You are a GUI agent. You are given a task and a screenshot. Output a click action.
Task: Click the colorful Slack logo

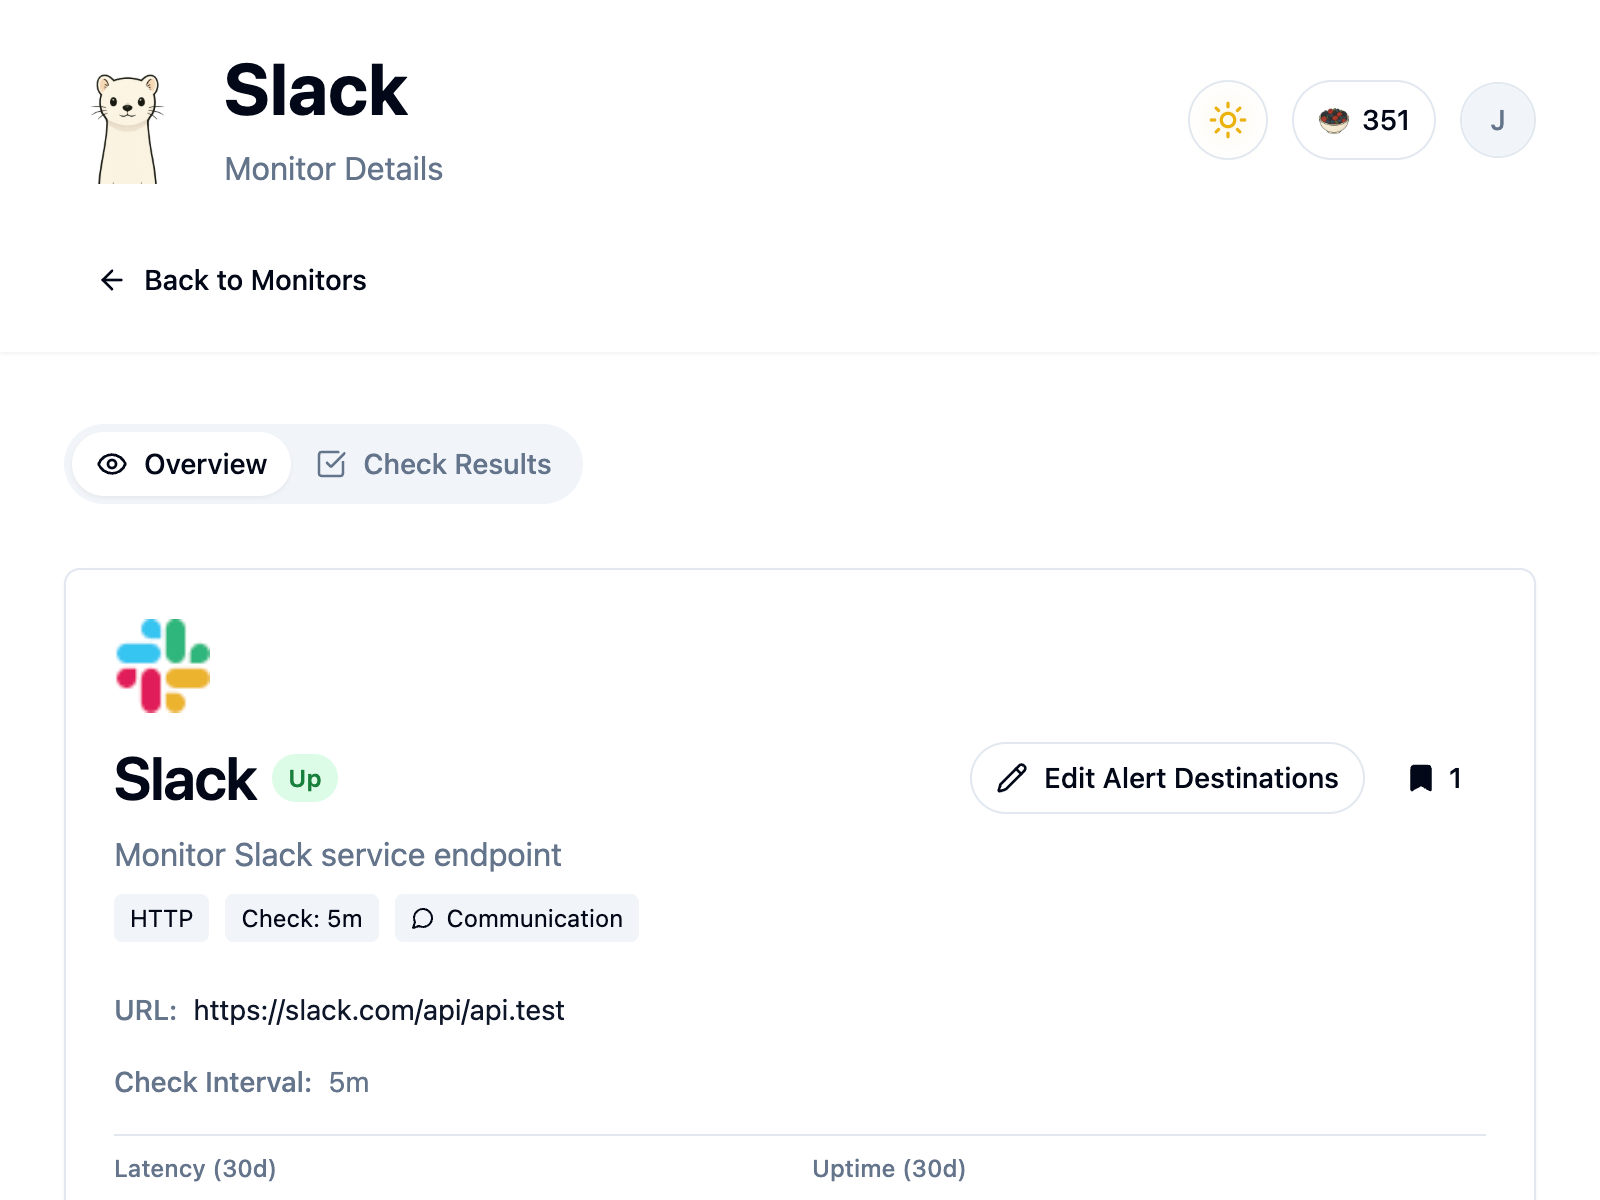(x=163, y=666)
